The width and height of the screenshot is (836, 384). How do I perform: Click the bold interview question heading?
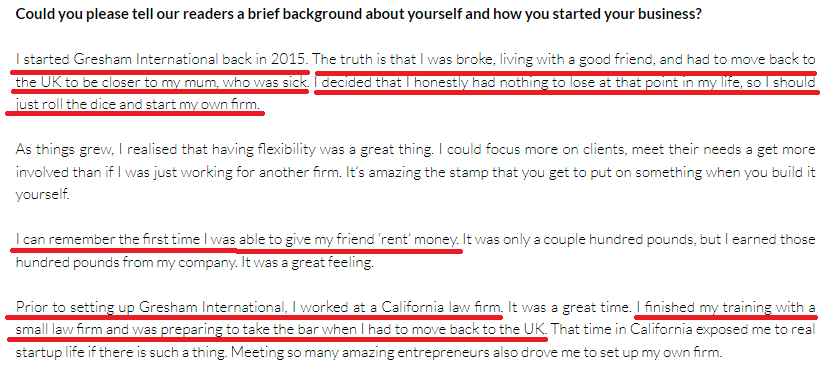pos(359,14)
